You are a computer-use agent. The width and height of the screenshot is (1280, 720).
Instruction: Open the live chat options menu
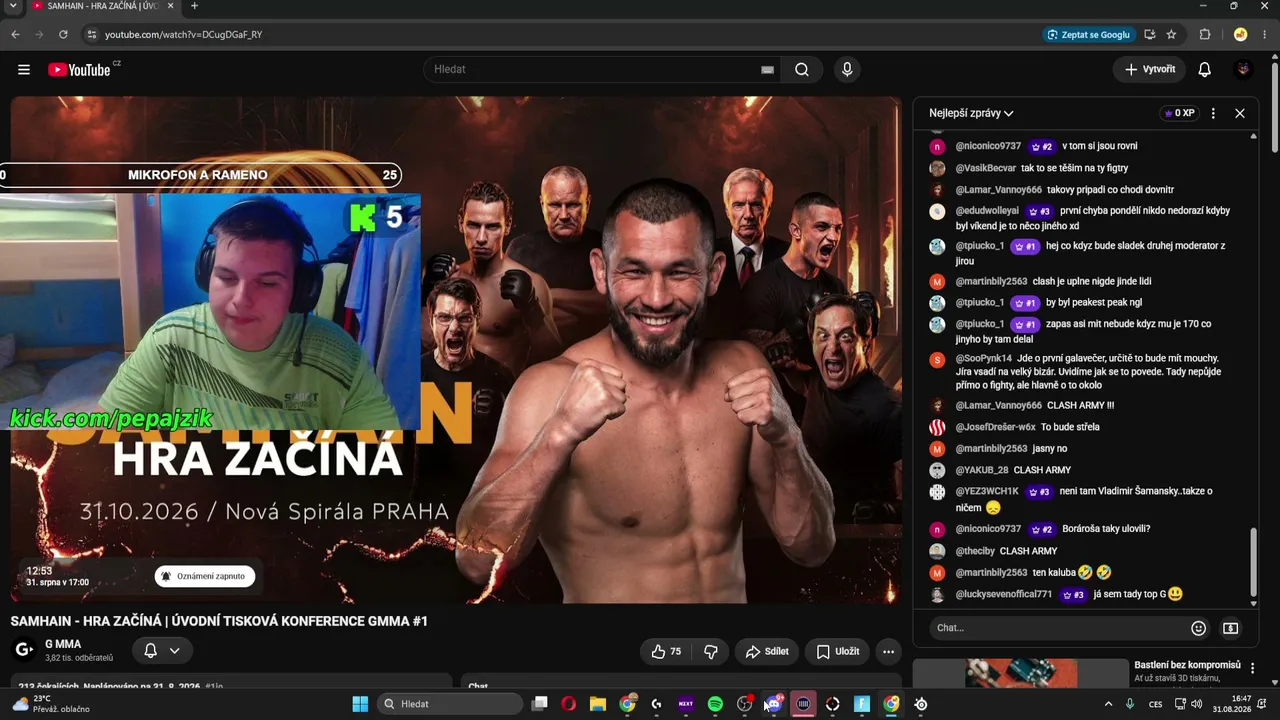1213,114
